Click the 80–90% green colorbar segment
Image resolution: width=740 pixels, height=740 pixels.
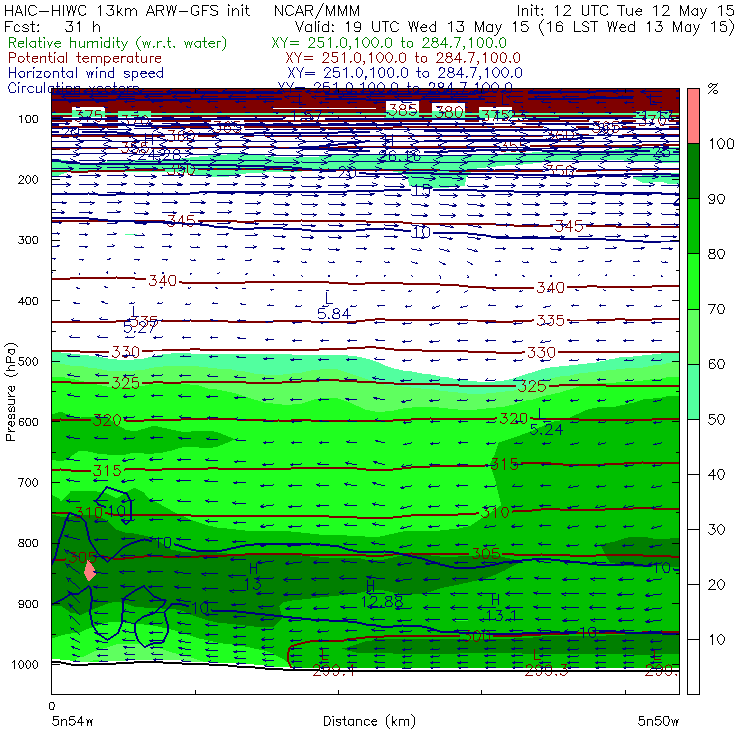[x=693, y=226]
